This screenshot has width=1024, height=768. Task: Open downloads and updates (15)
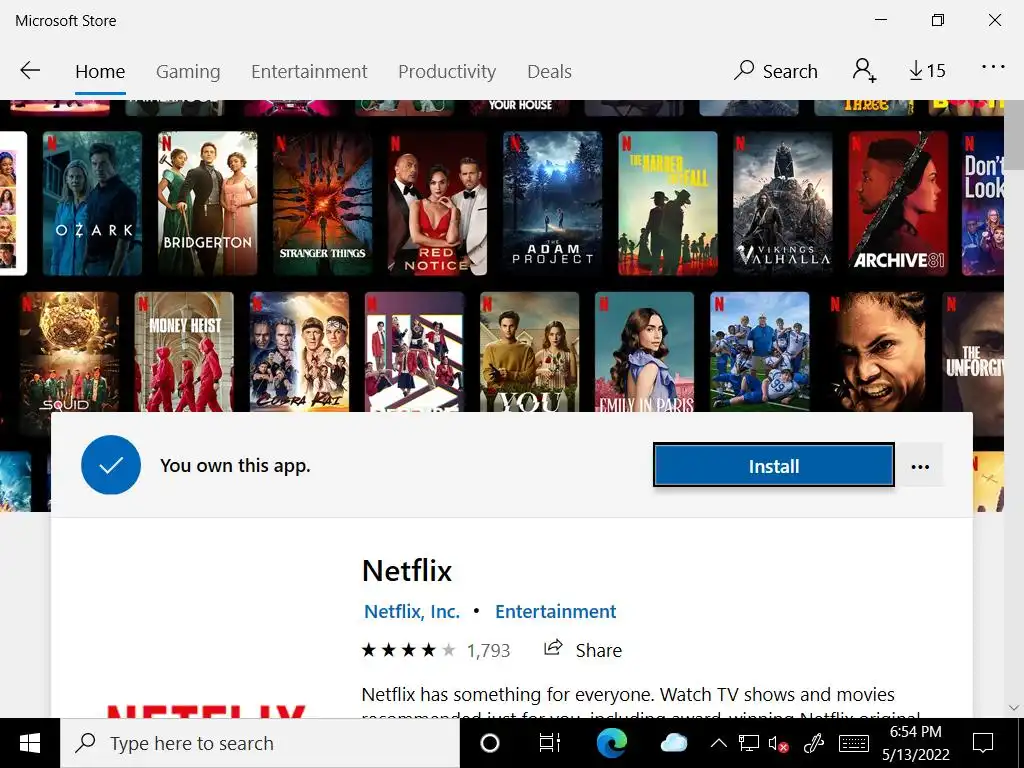pos(927,71)
